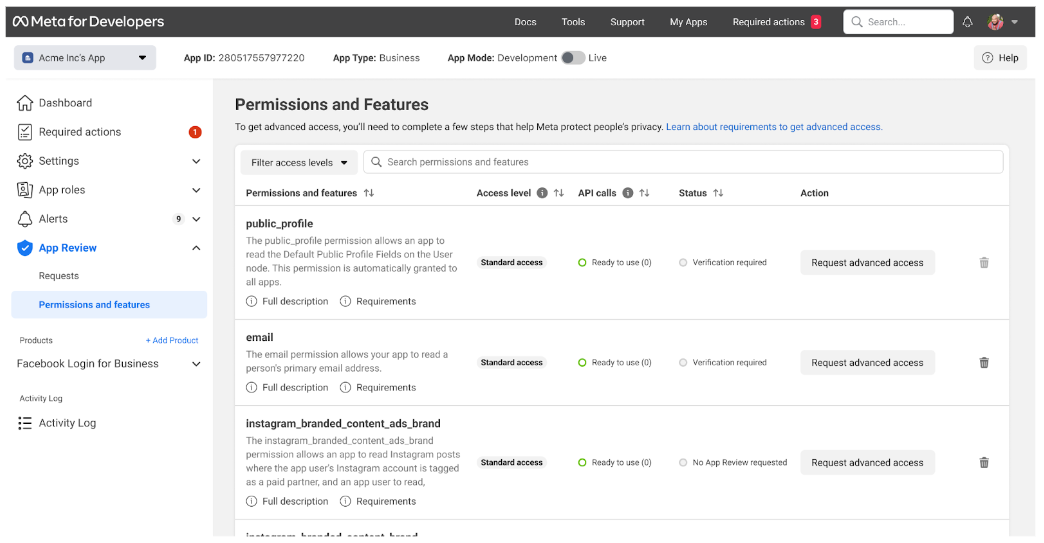Open the profile dropdown arrow
The height and width of the screenshot is (543, 1044).
(1015, 22)
